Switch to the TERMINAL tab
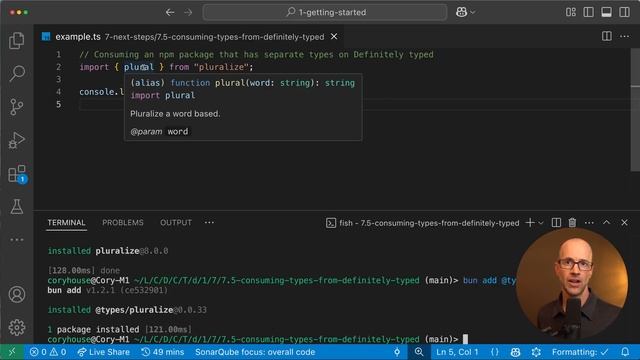The image size is (640, 360). click(66, 222)
